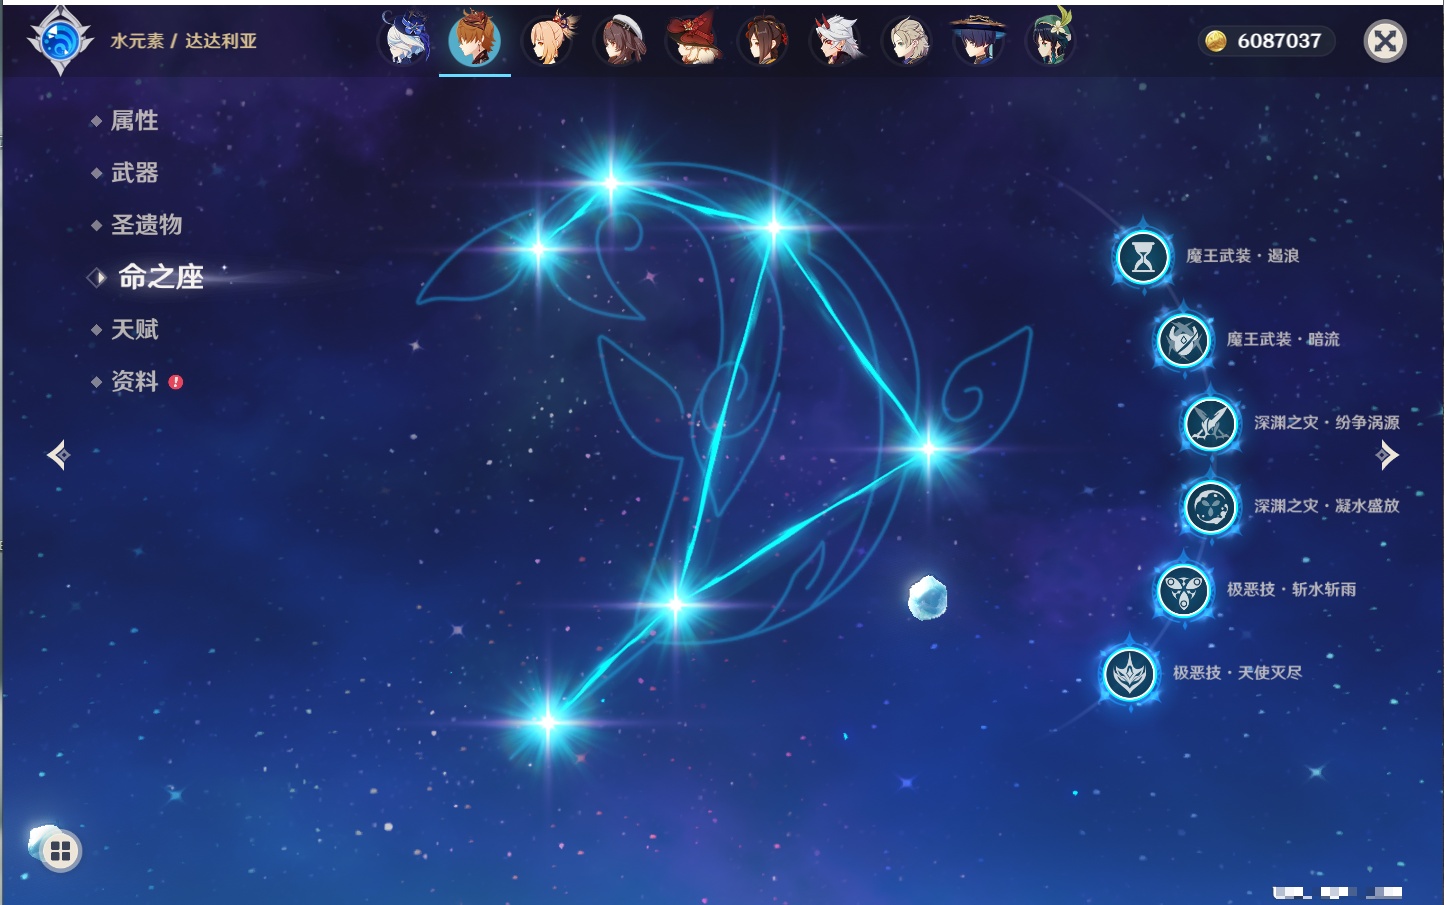Open the 武器 weapon menu
Viewport: 1444px width, 905px height.
(134, 173)
